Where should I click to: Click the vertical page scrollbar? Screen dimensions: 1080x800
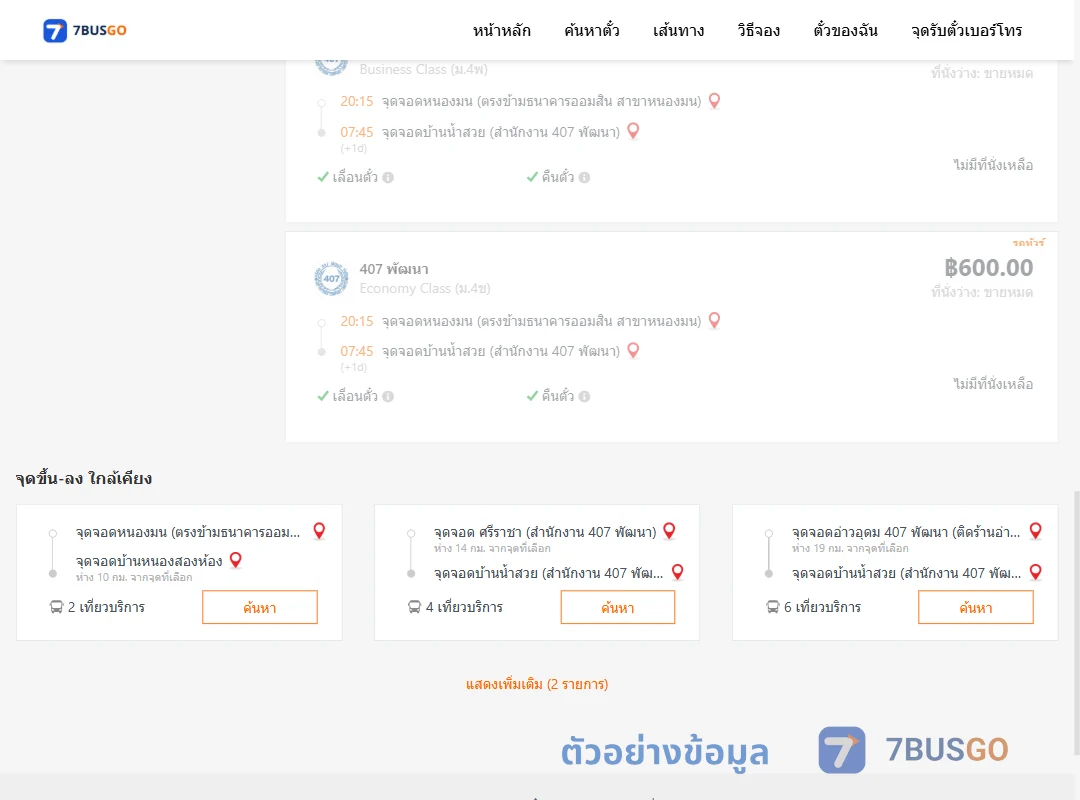[1076, 623]
